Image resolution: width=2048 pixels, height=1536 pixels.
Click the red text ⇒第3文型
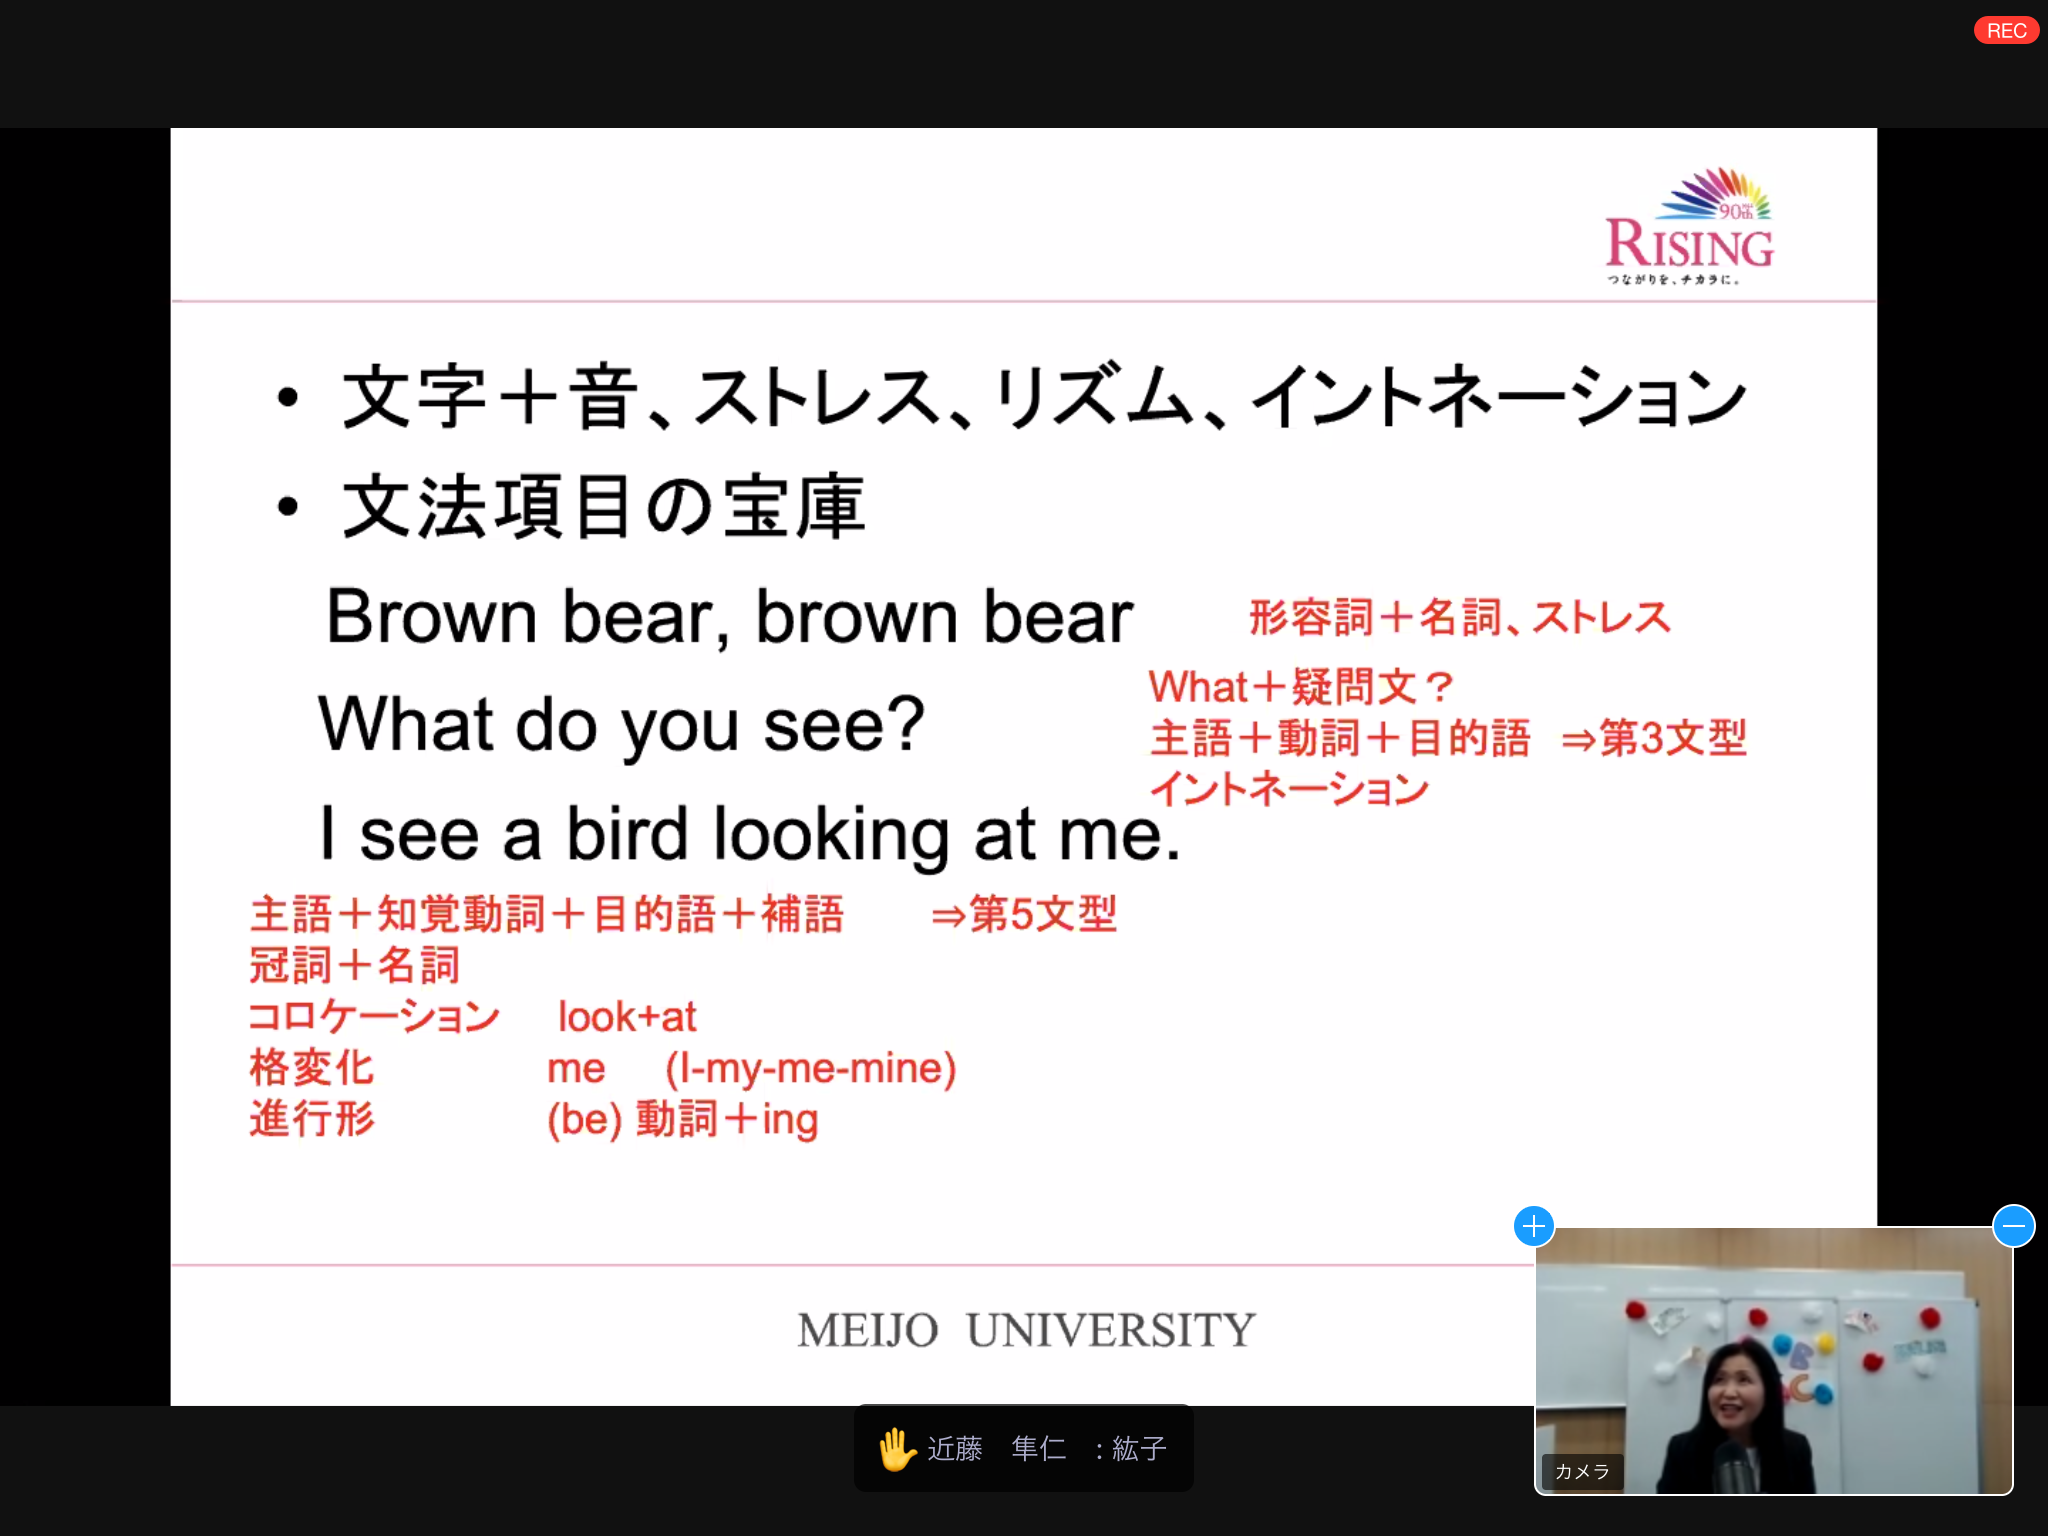coord(1654,738)
